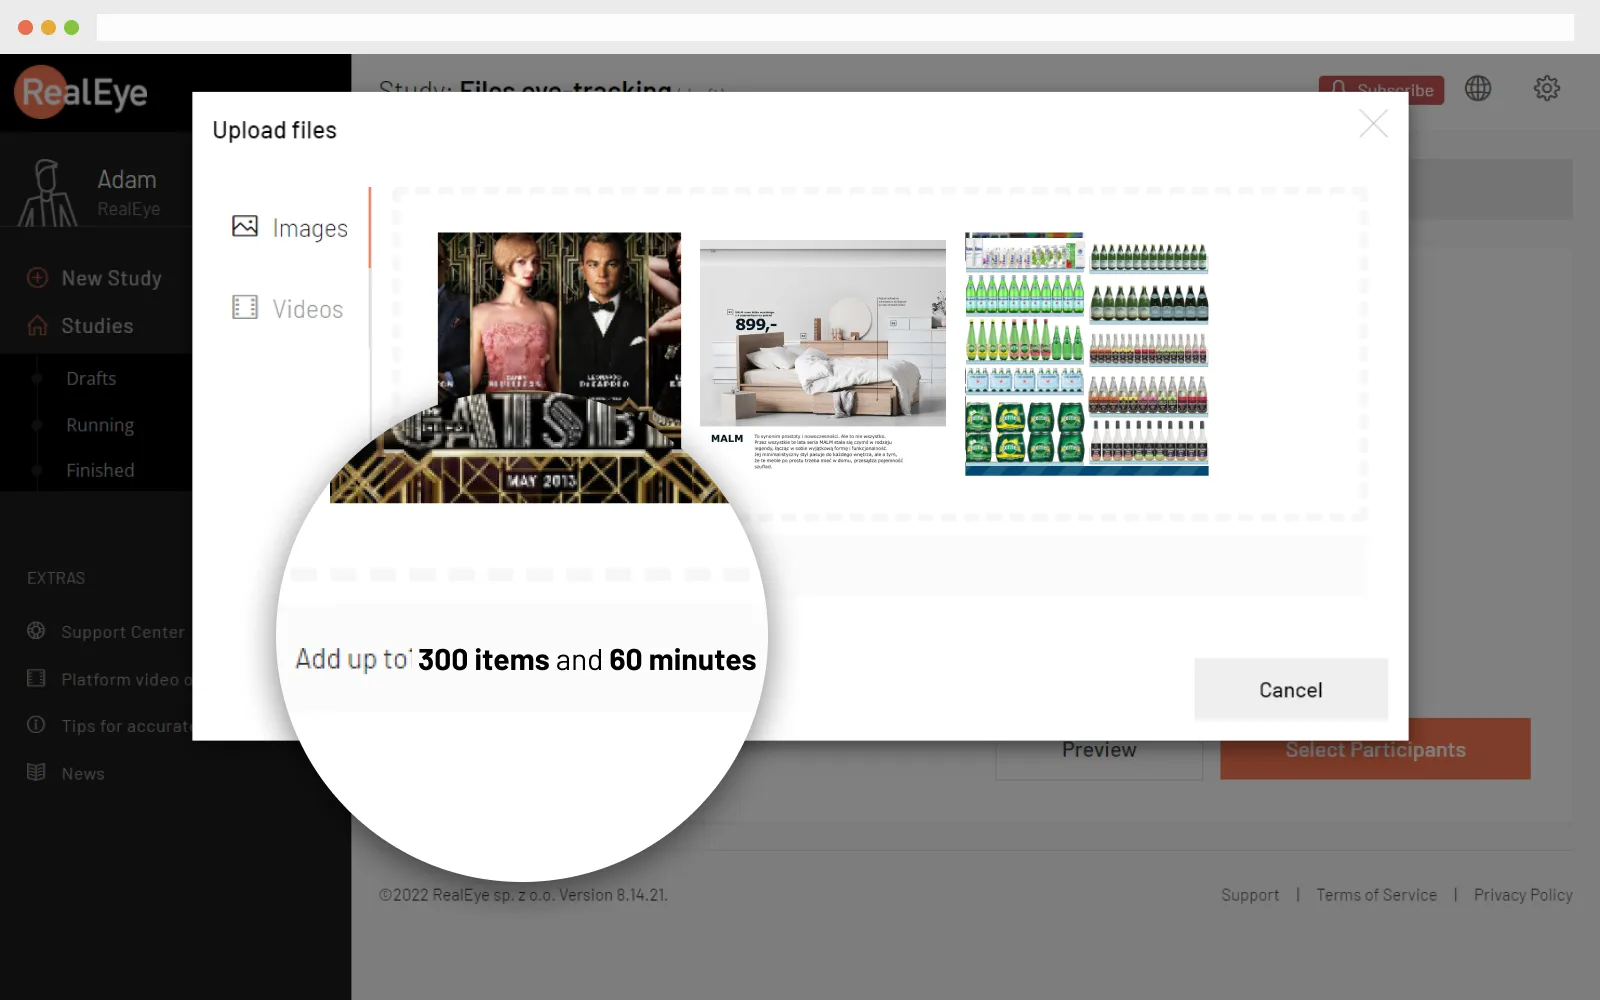This screenshot has height=1000, width=1600.
Task: Click the Select Participants button
Action: pyautogui.click(x=1375, y=748)
